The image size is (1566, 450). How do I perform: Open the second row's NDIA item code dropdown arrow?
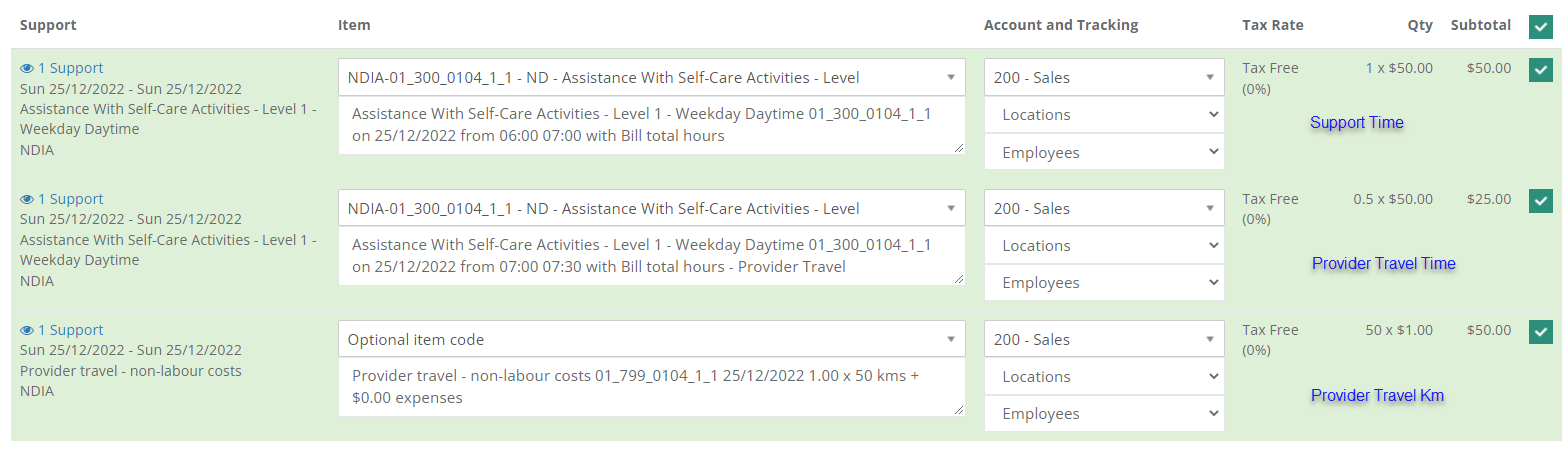(x=950, y=209)
